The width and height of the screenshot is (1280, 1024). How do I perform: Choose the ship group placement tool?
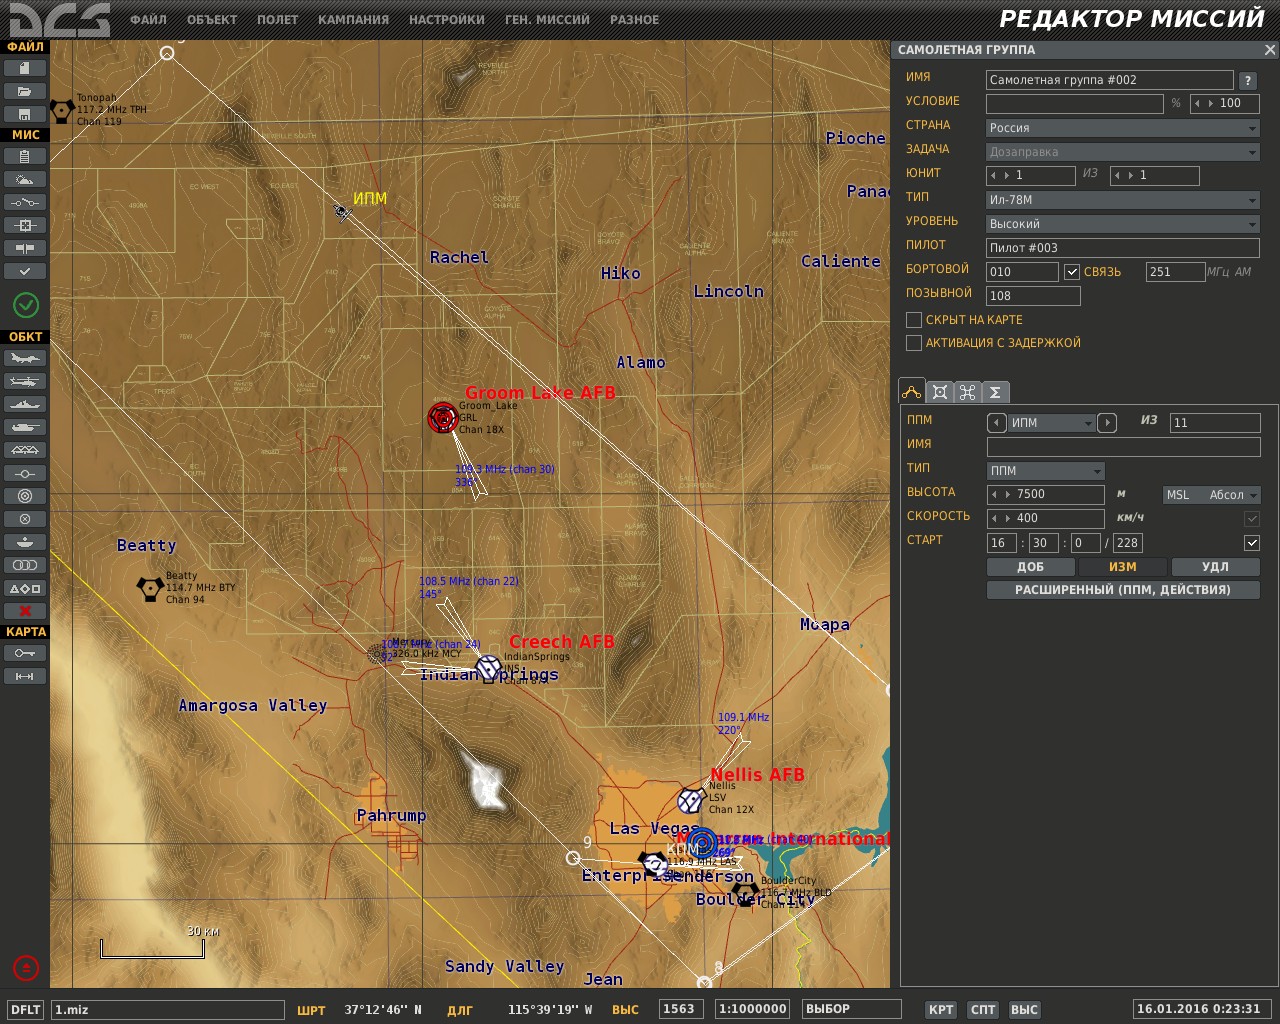(25, 404)
